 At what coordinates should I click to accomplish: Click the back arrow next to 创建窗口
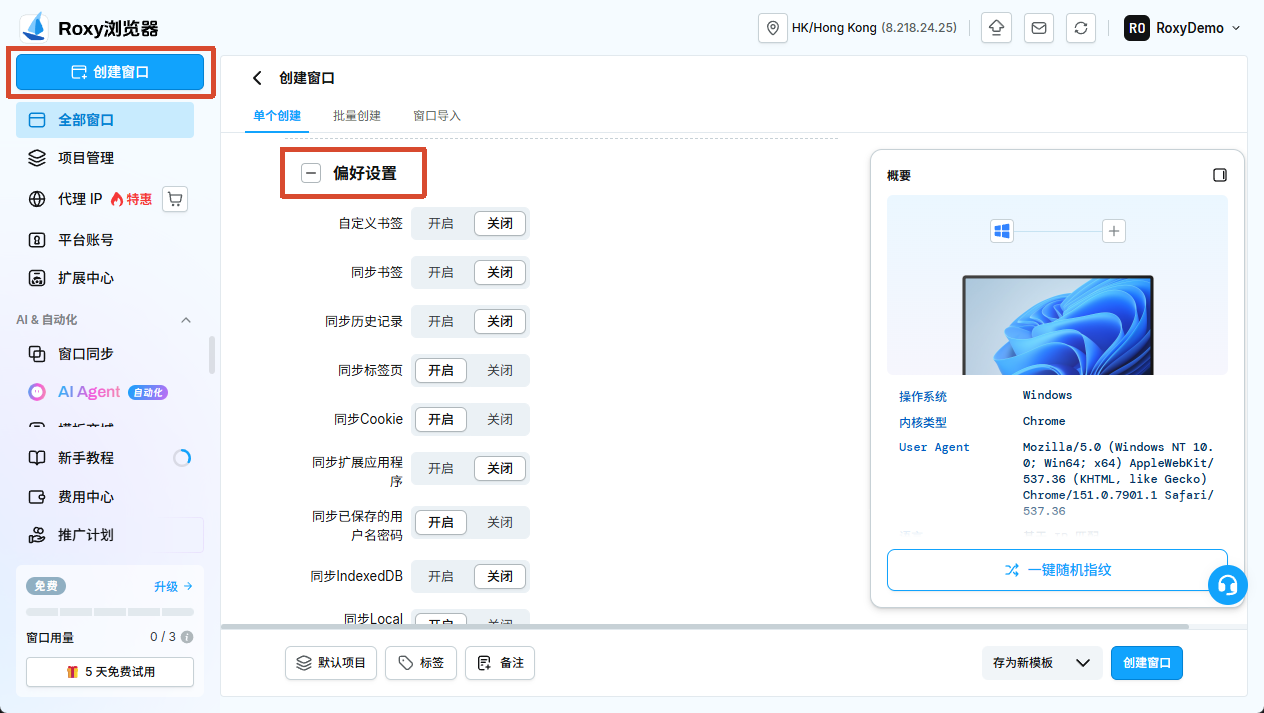[x=257, y=78]
